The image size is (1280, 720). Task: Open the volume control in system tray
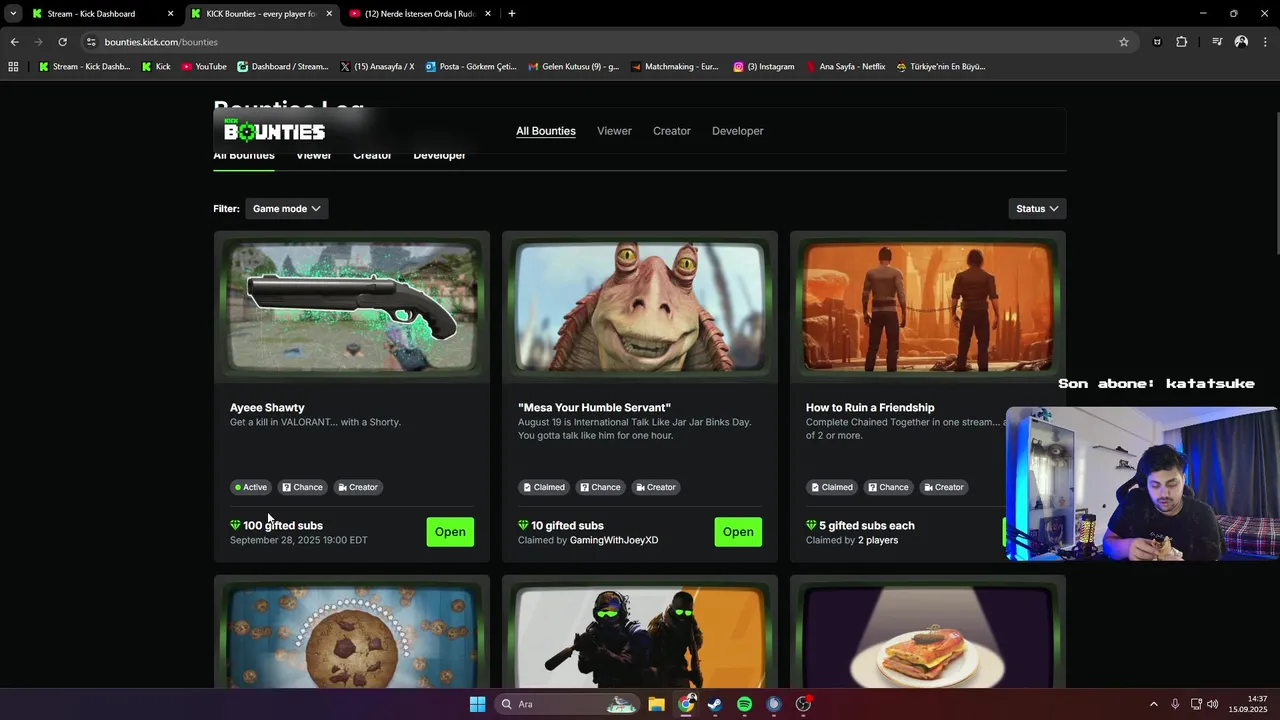click(1213, 704)
